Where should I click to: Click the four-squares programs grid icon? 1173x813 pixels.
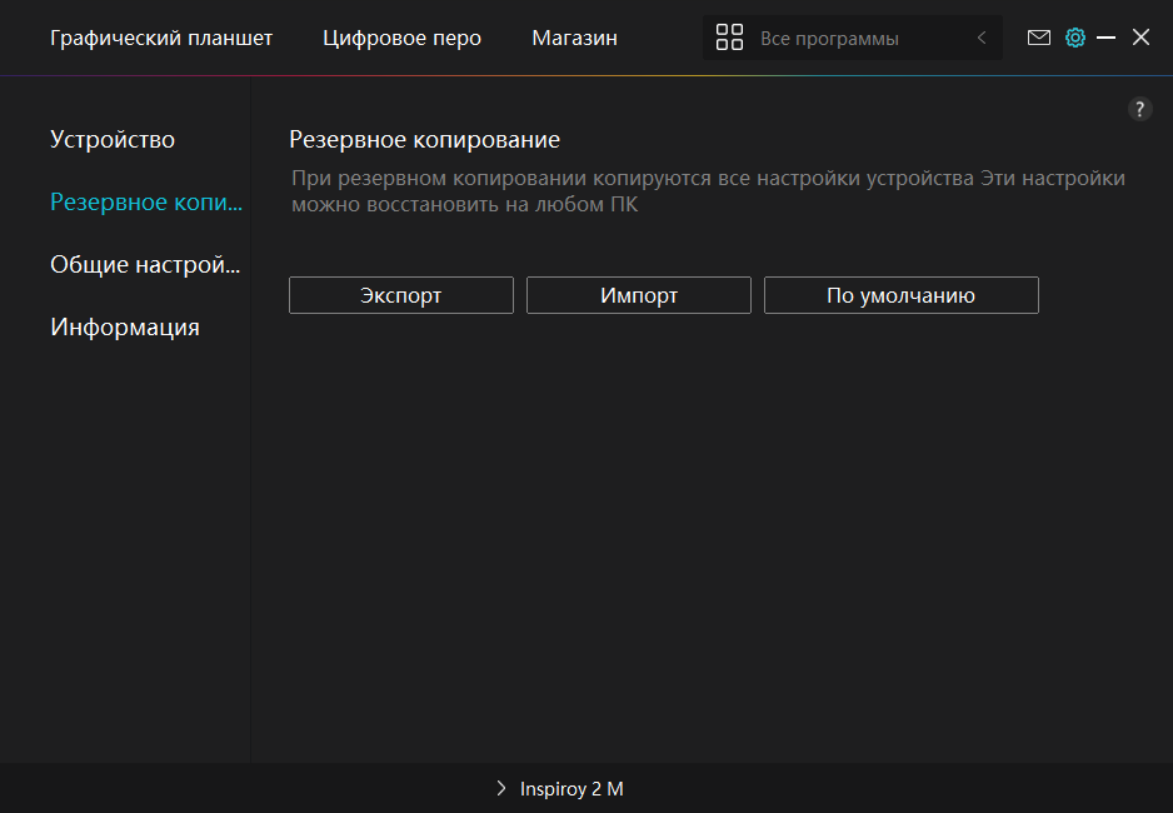730,38
